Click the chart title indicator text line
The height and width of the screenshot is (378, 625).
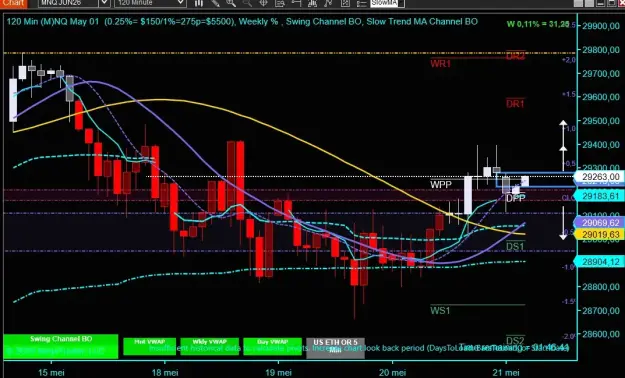242,22
